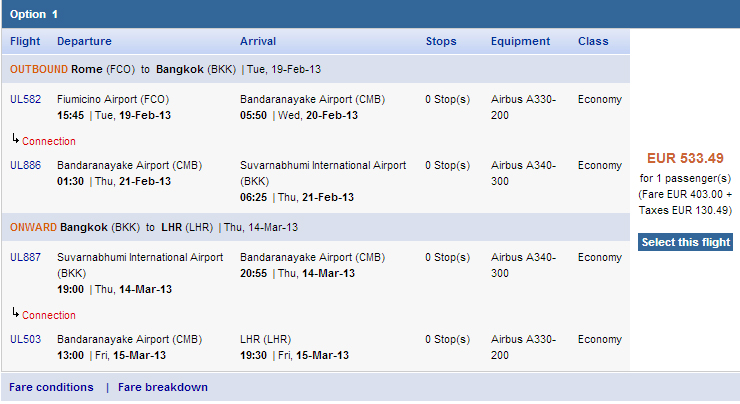Click the OUTBOUND Rome to Bangkok row
Screen dimensions: 740x404
tap(316, 69)
